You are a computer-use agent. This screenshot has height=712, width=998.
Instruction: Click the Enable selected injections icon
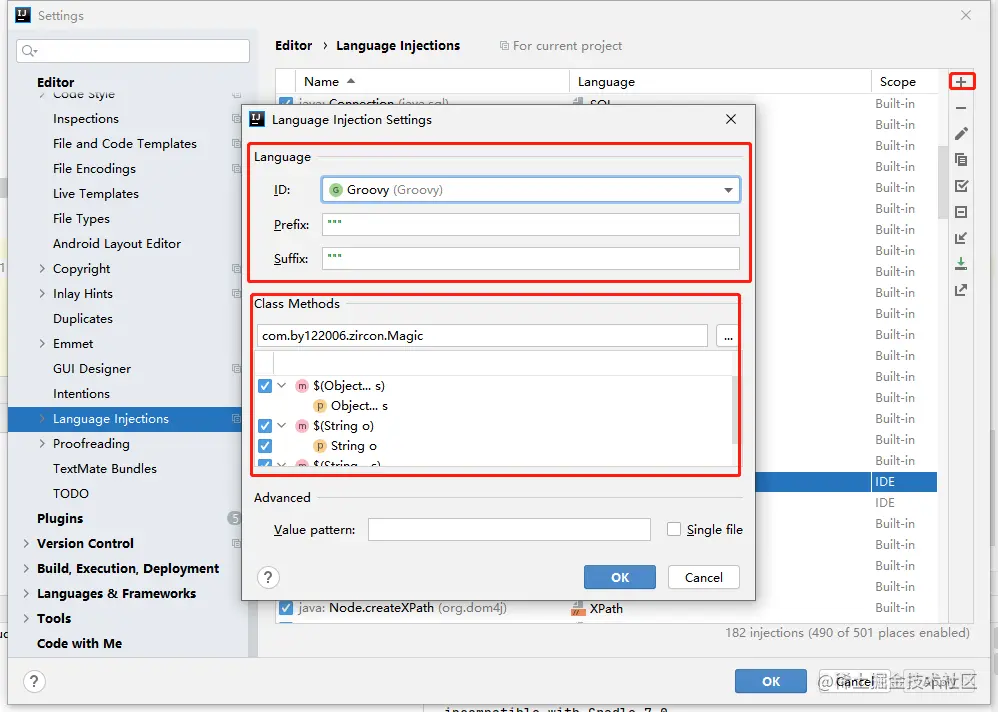(961, 186)
